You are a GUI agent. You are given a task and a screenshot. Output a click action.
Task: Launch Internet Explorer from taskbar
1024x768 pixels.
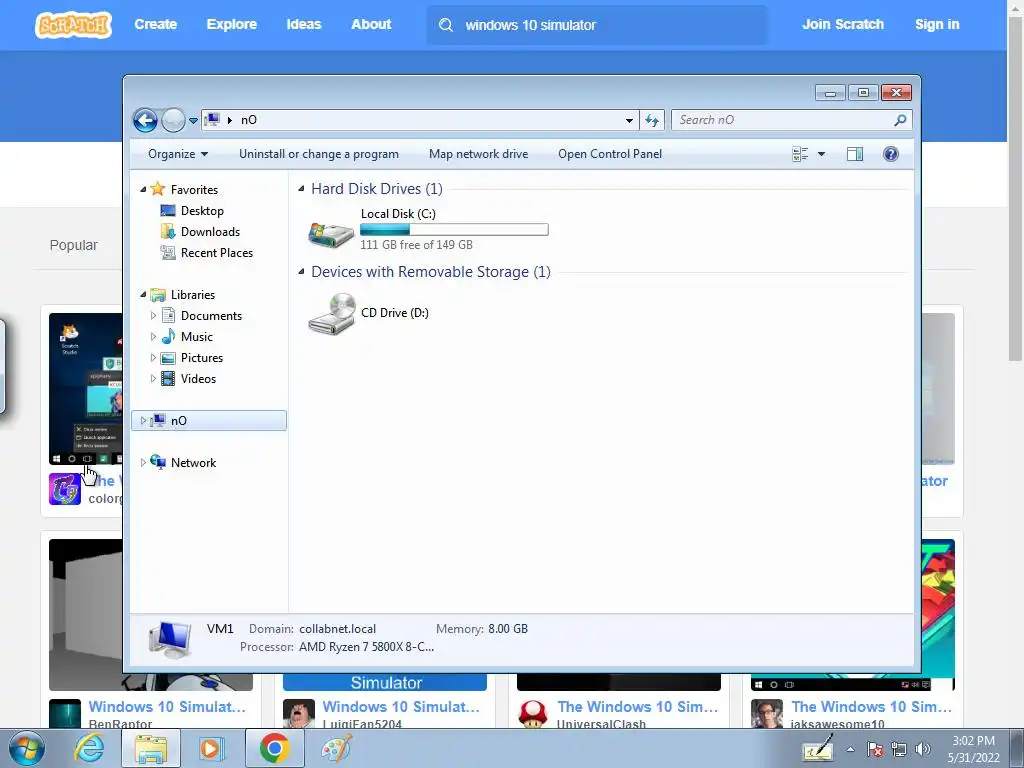pos(89,748)
